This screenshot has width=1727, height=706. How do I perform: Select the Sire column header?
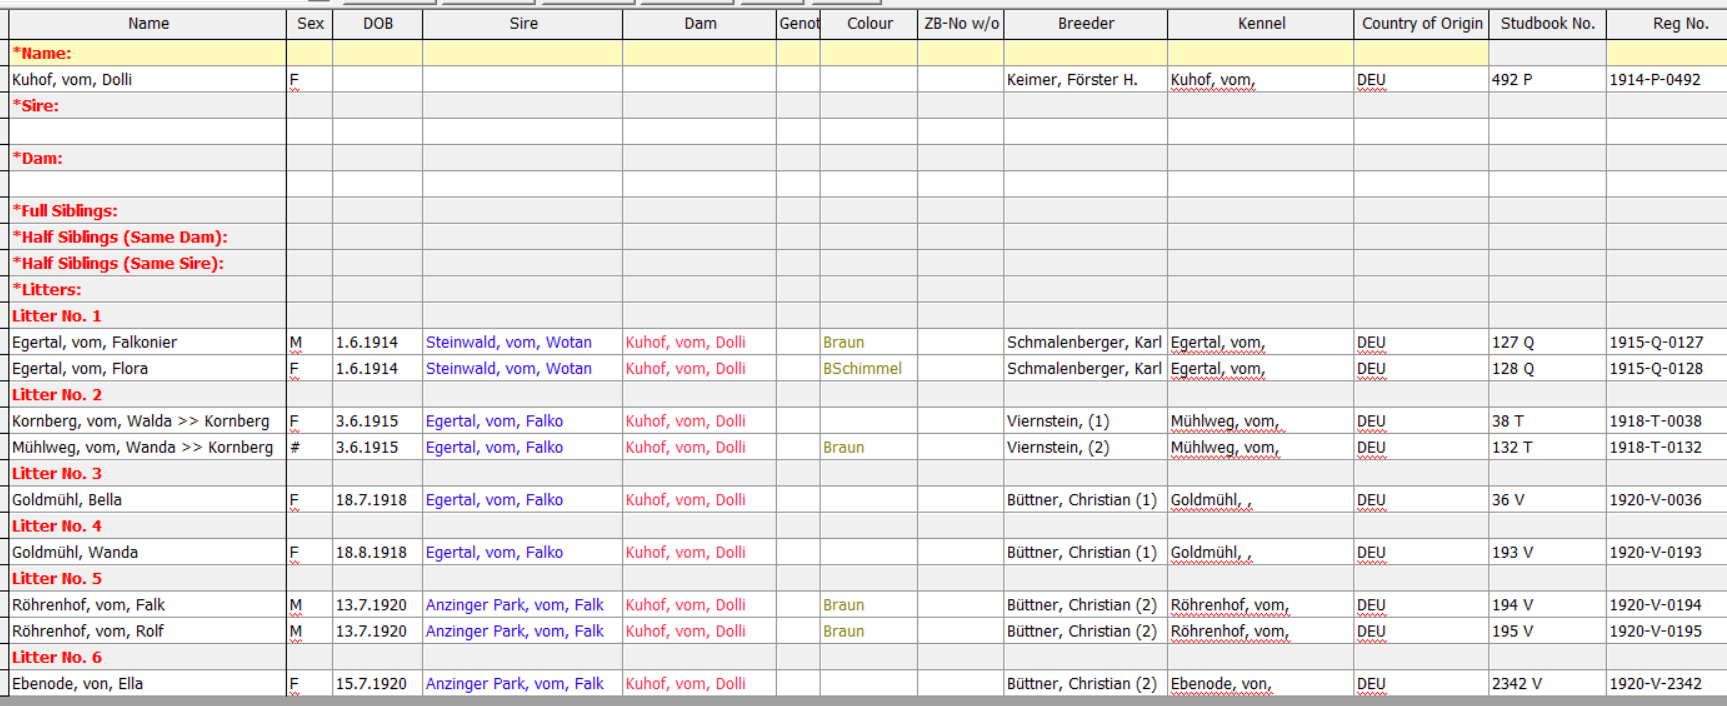pos(523,23)
